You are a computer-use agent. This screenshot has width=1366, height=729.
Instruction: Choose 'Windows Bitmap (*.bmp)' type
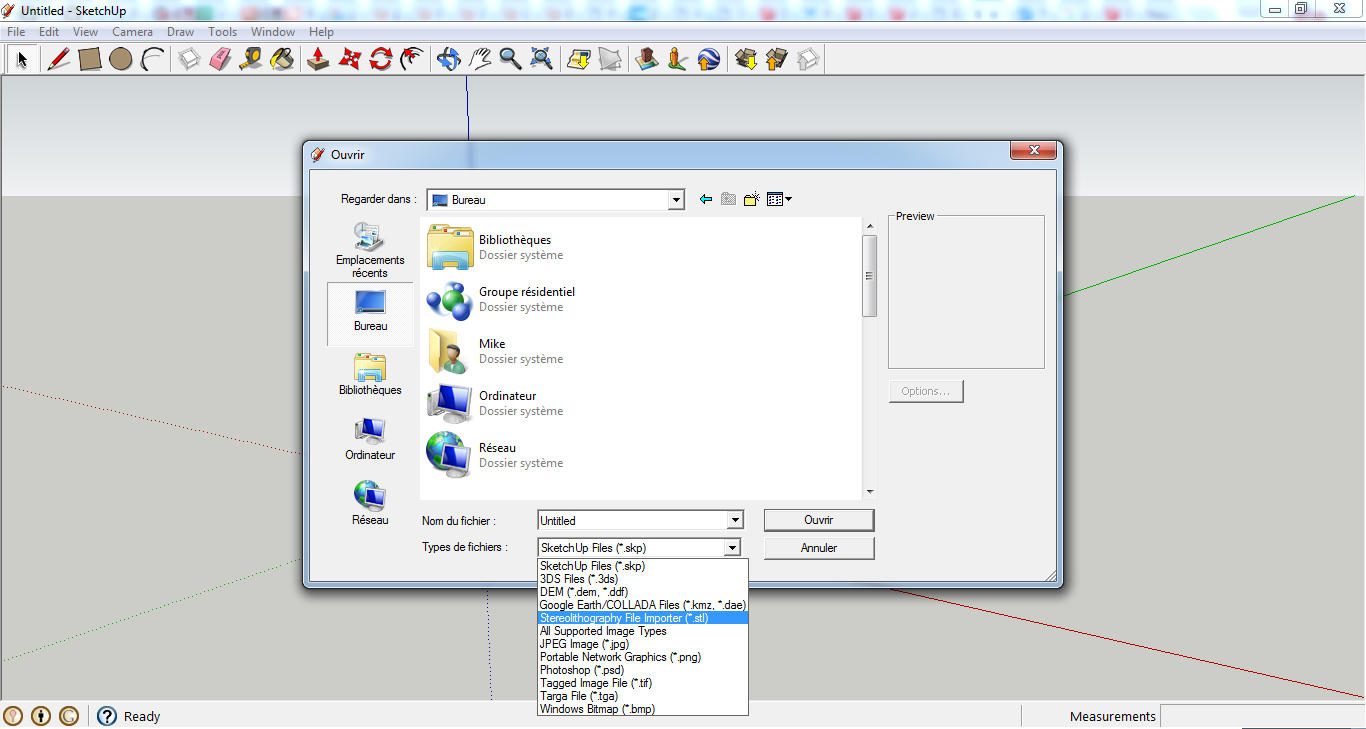[x=643, y=709]
